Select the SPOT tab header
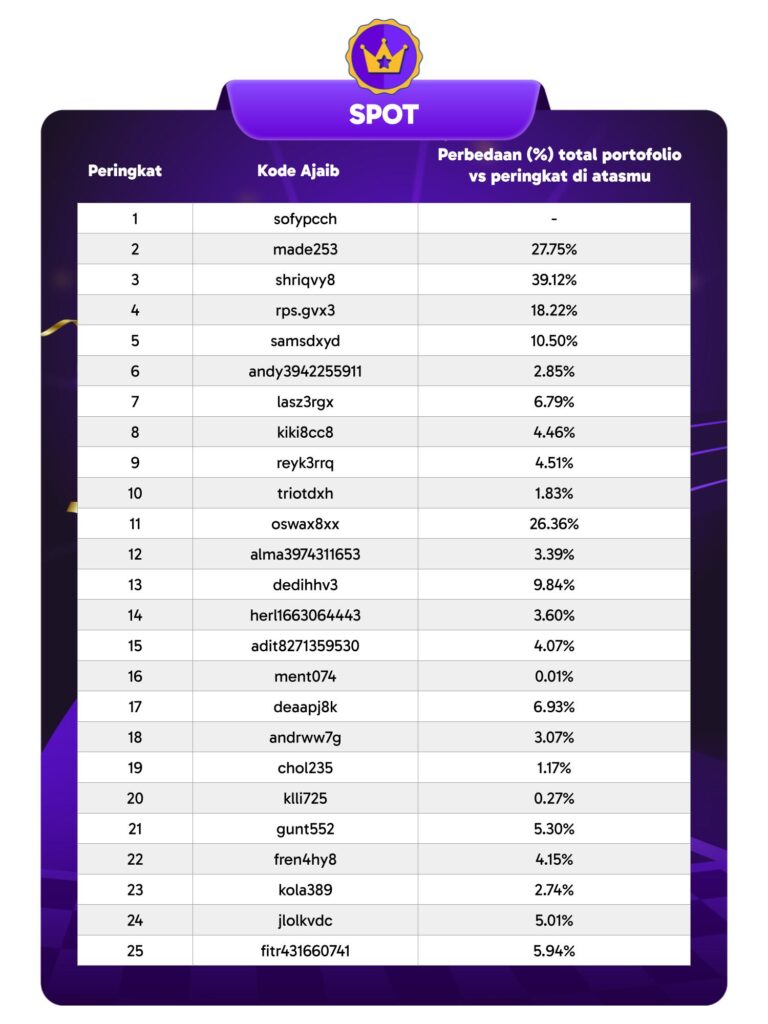The image size is (768, 1024). tap(384, 114)
